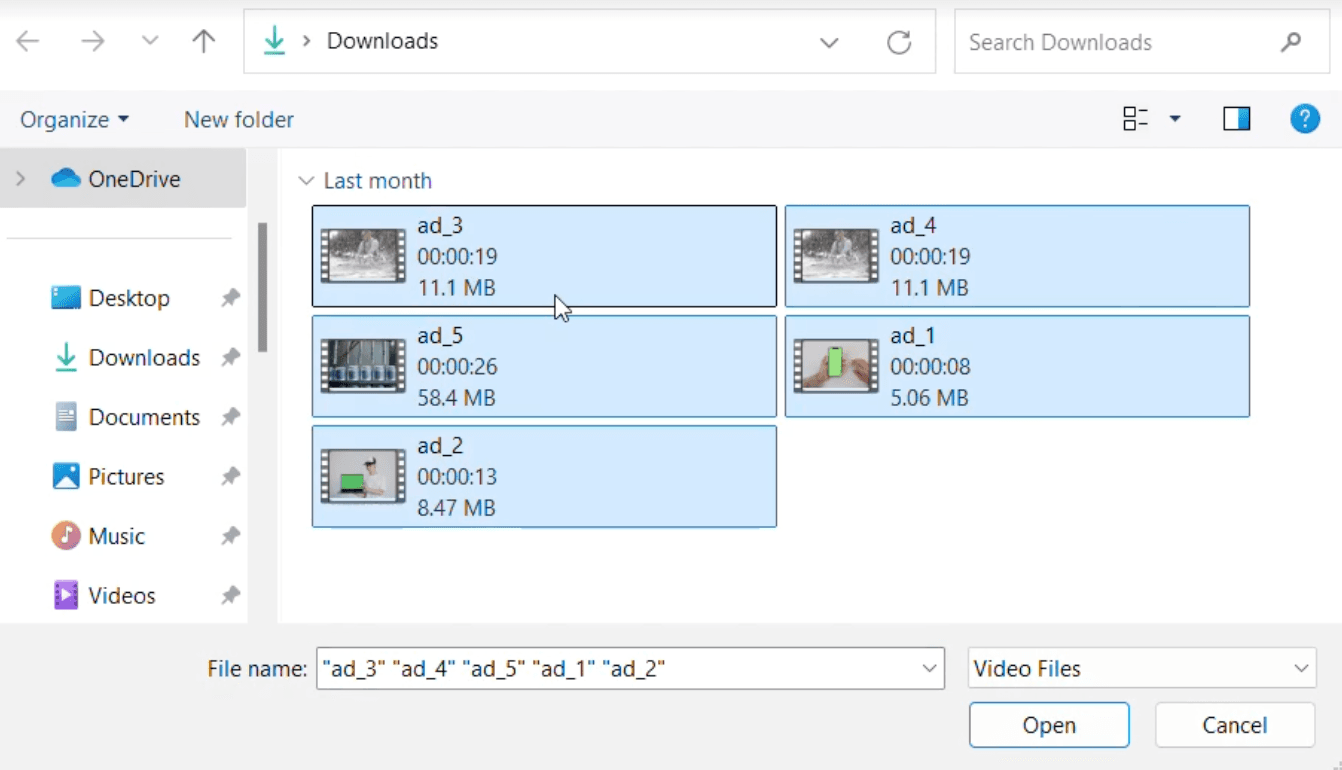This screenshot has width=1342, height=770.
Task: Expand the OneDrive tree node
Action: [20, 179]
